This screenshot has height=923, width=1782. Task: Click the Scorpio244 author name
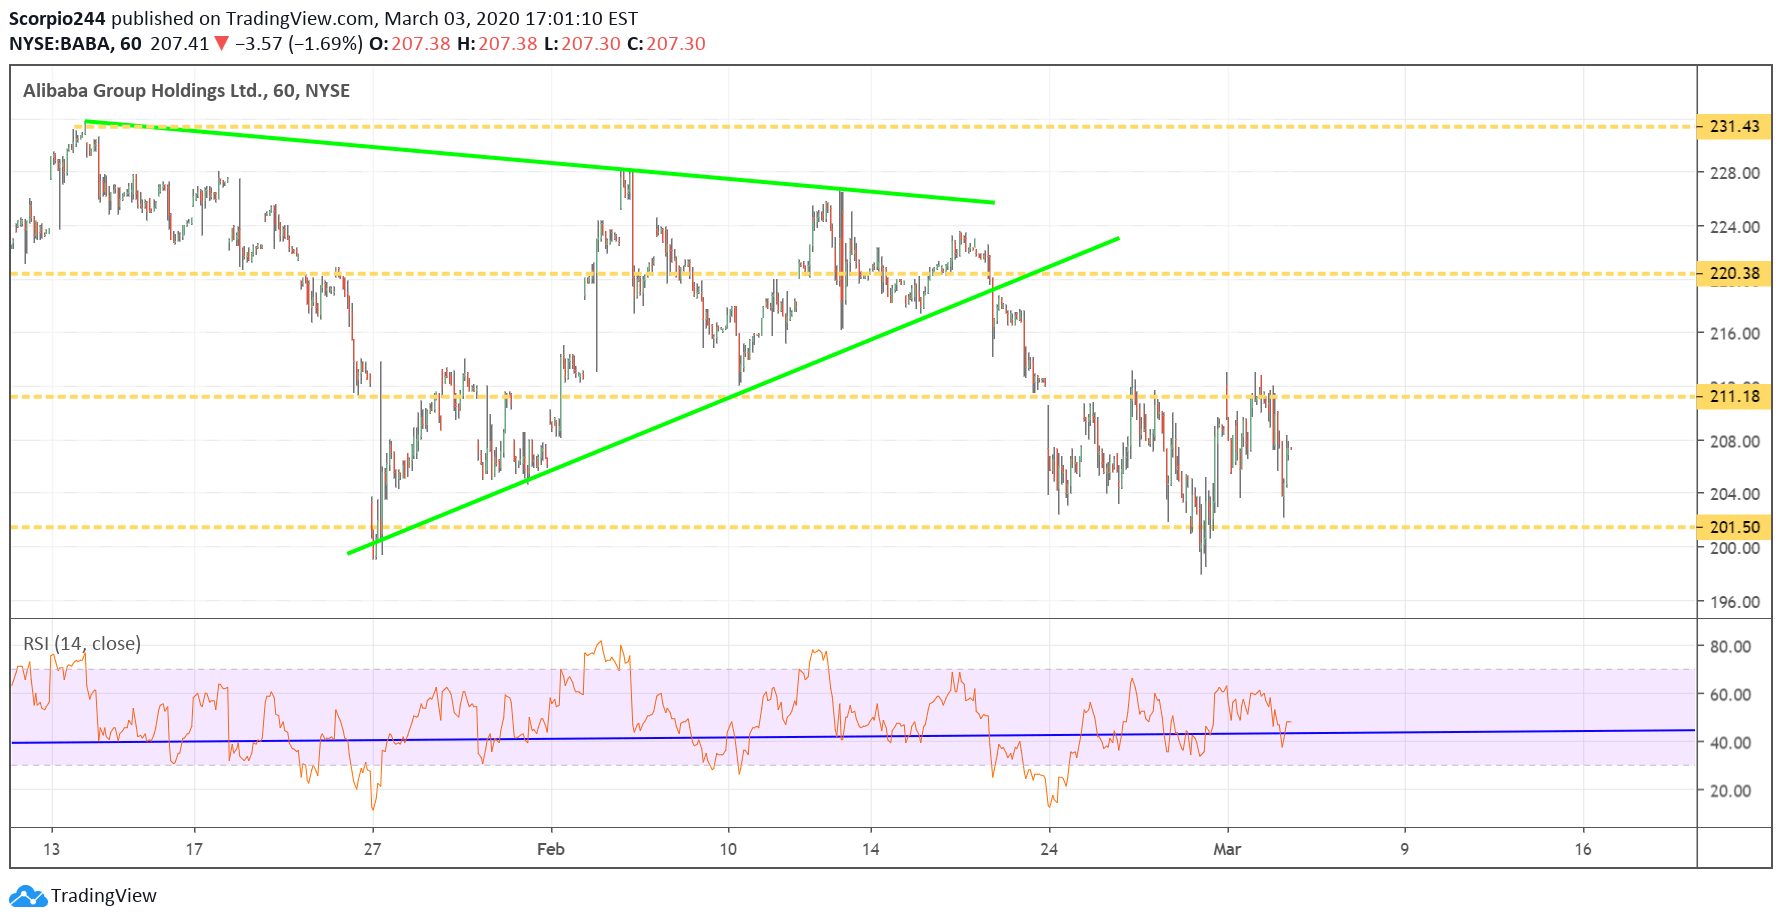(57, 18)
